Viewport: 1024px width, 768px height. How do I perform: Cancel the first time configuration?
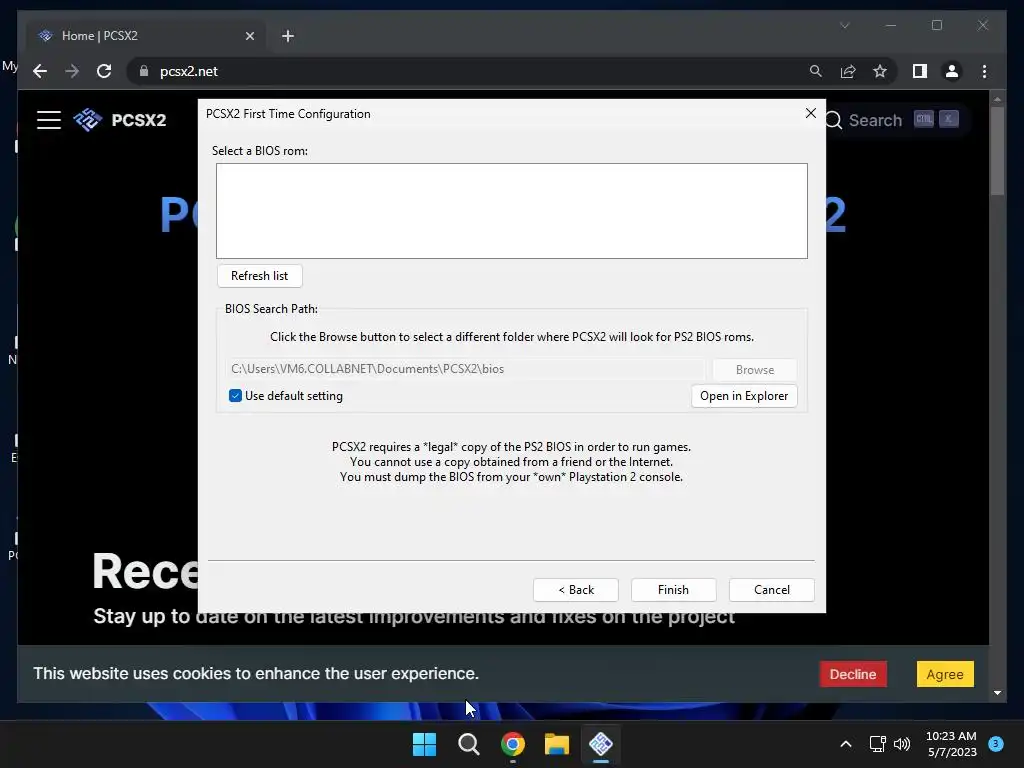click(771, 590)
